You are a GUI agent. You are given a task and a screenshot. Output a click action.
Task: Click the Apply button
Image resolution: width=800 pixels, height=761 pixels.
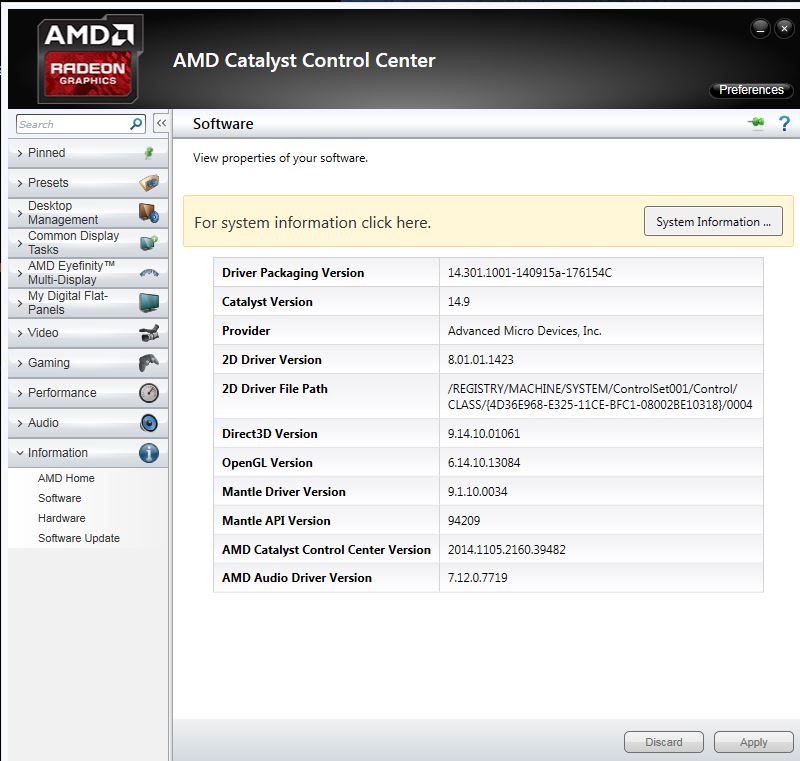click(754, 742)
